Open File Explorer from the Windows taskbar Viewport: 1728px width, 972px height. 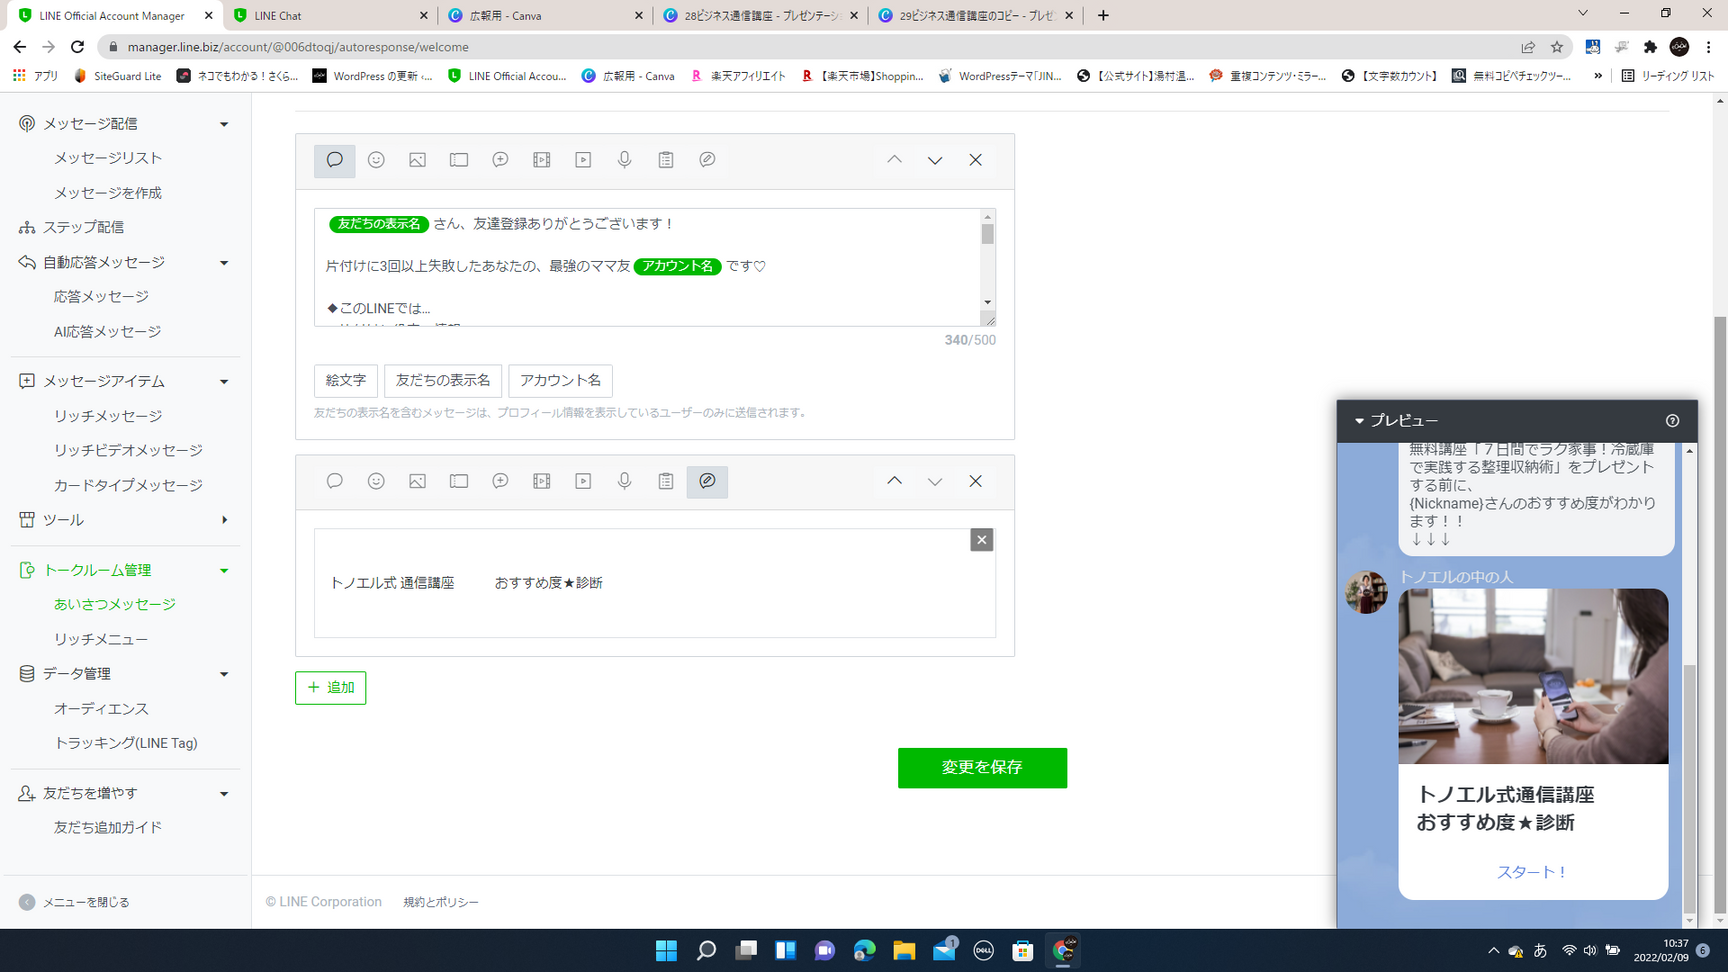pos(904,950)
